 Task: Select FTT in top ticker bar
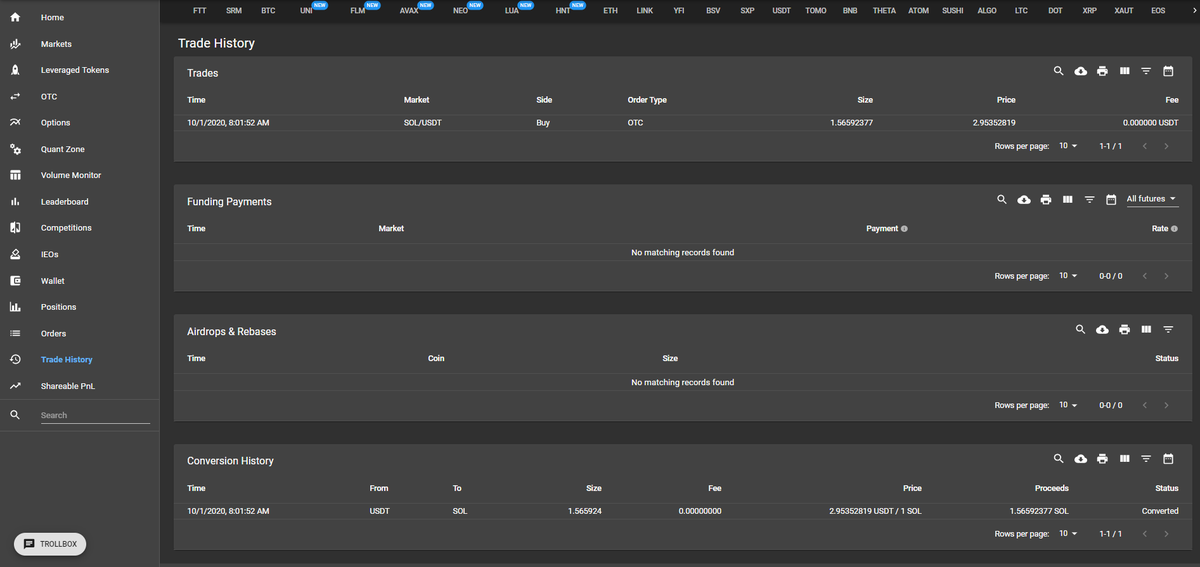199,10
